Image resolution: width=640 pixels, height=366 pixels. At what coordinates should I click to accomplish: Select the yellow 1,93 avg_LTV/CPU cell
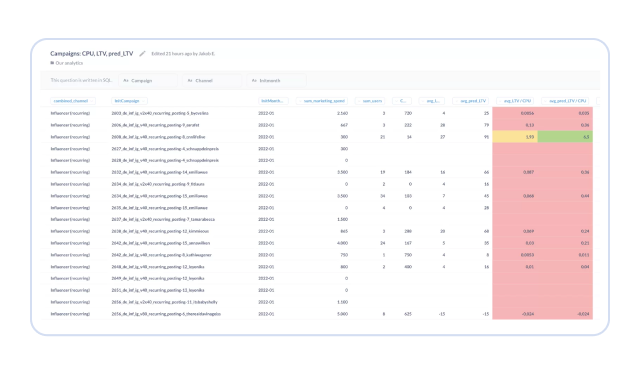pos(515,137)
